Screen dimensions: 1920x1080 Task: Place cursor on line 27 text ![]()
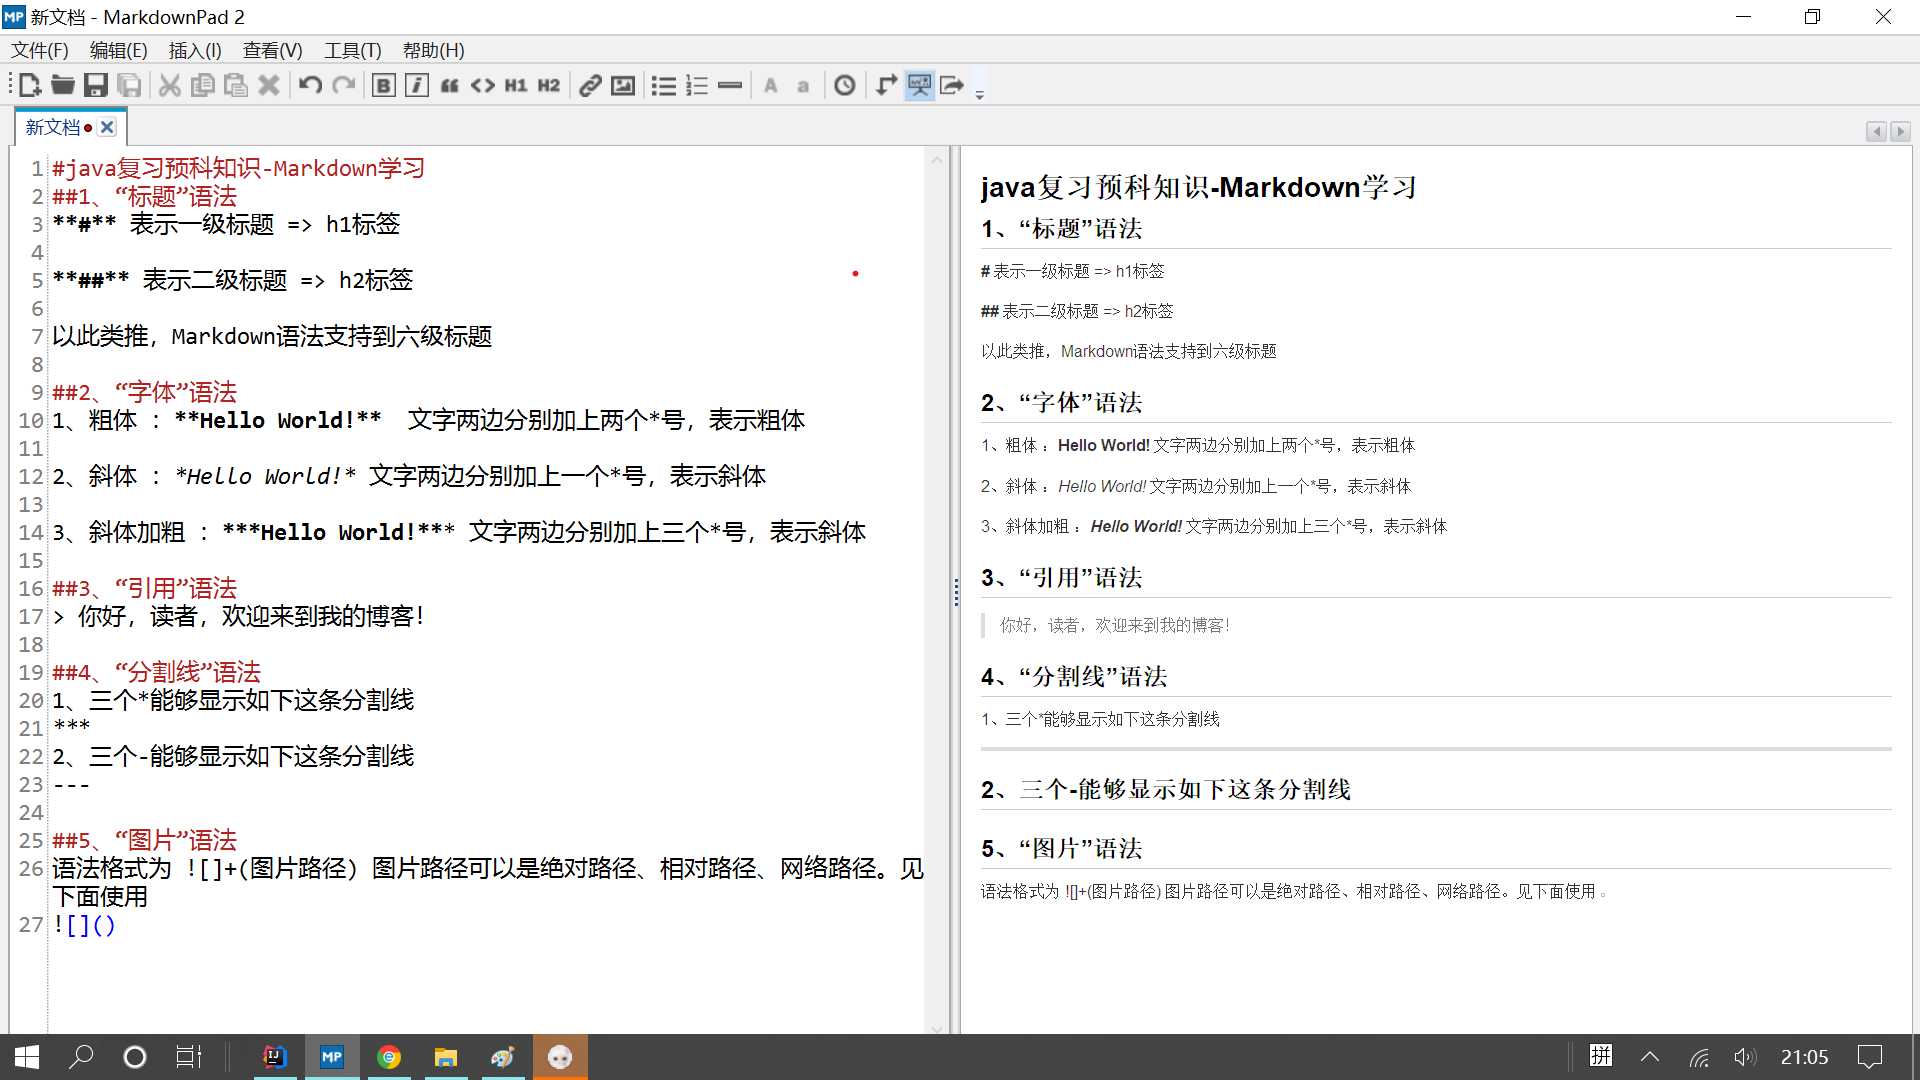point(84,925)
